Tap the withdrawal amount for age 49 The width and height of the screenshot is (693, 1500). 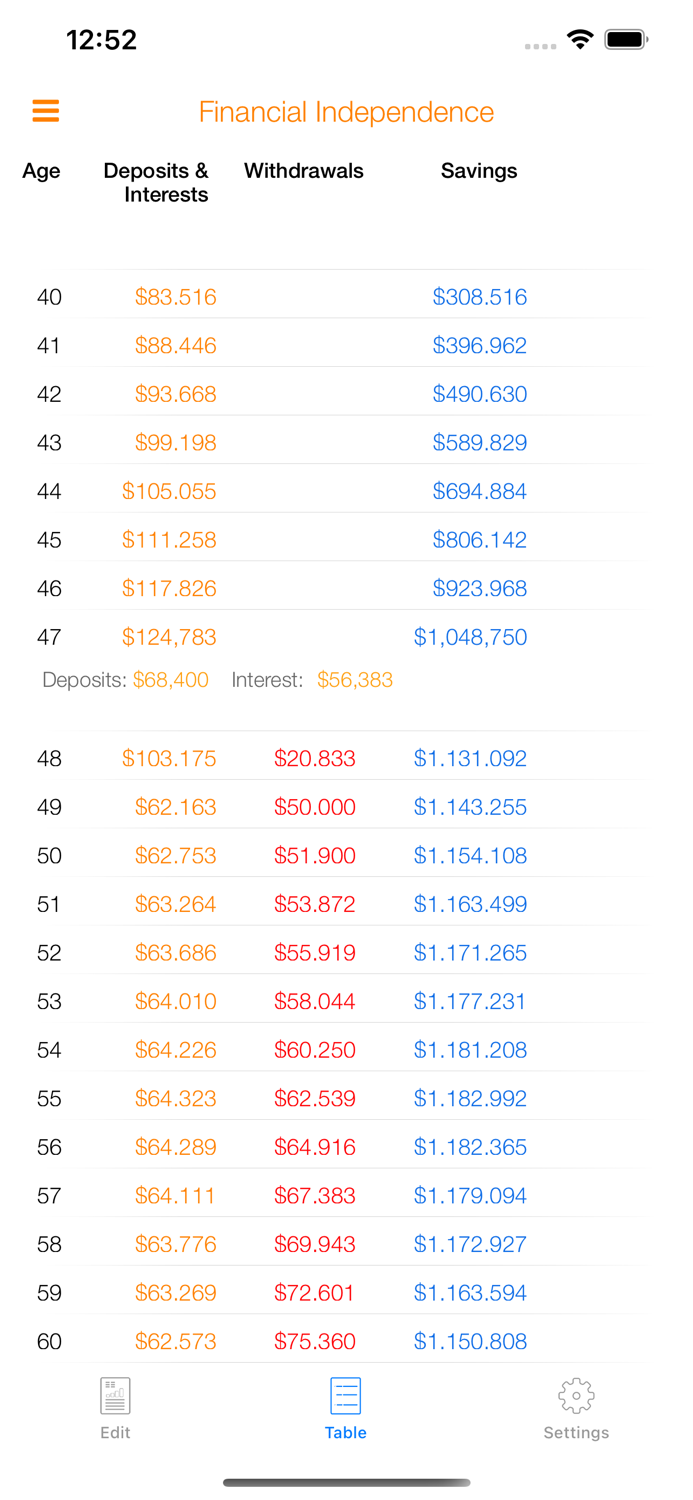click(x=315, y=806)
